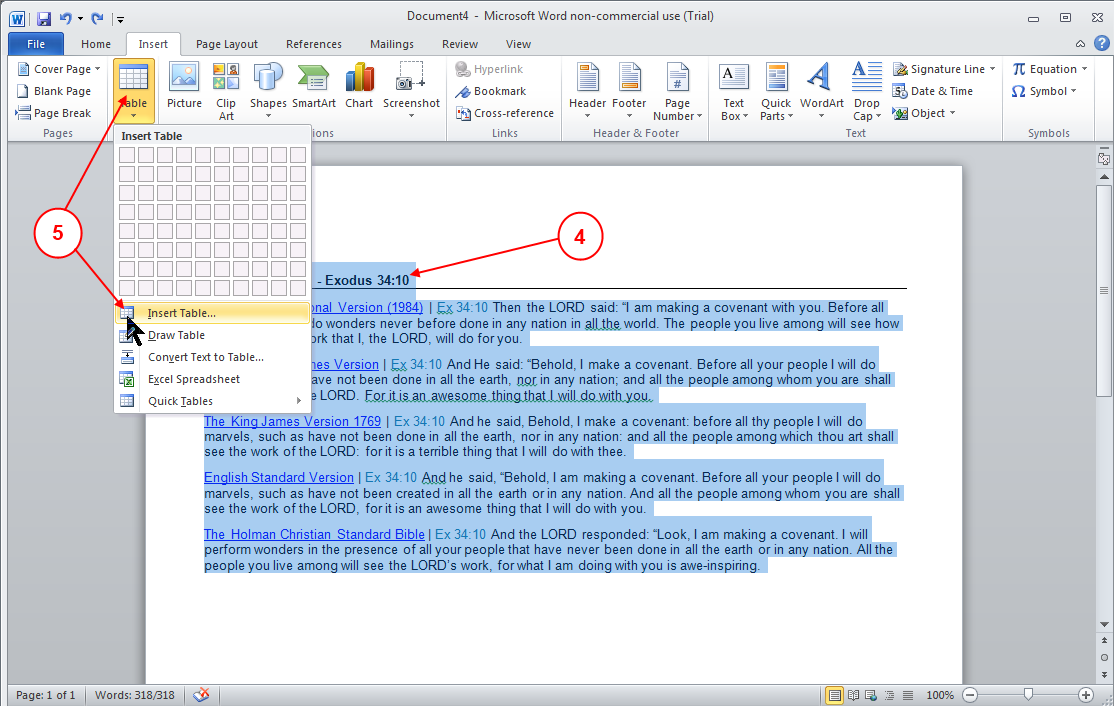Open the English Standard Version link

pos(278,477)
